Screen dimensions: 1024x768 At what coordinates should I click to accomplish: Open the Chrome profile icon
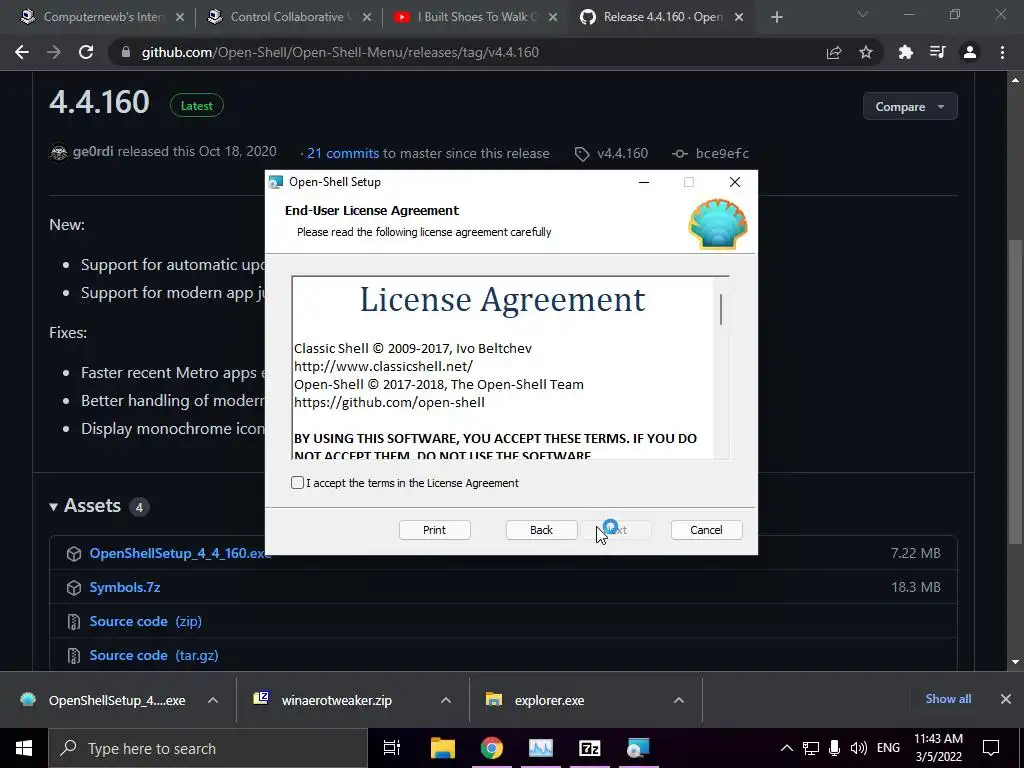point(970,52)
